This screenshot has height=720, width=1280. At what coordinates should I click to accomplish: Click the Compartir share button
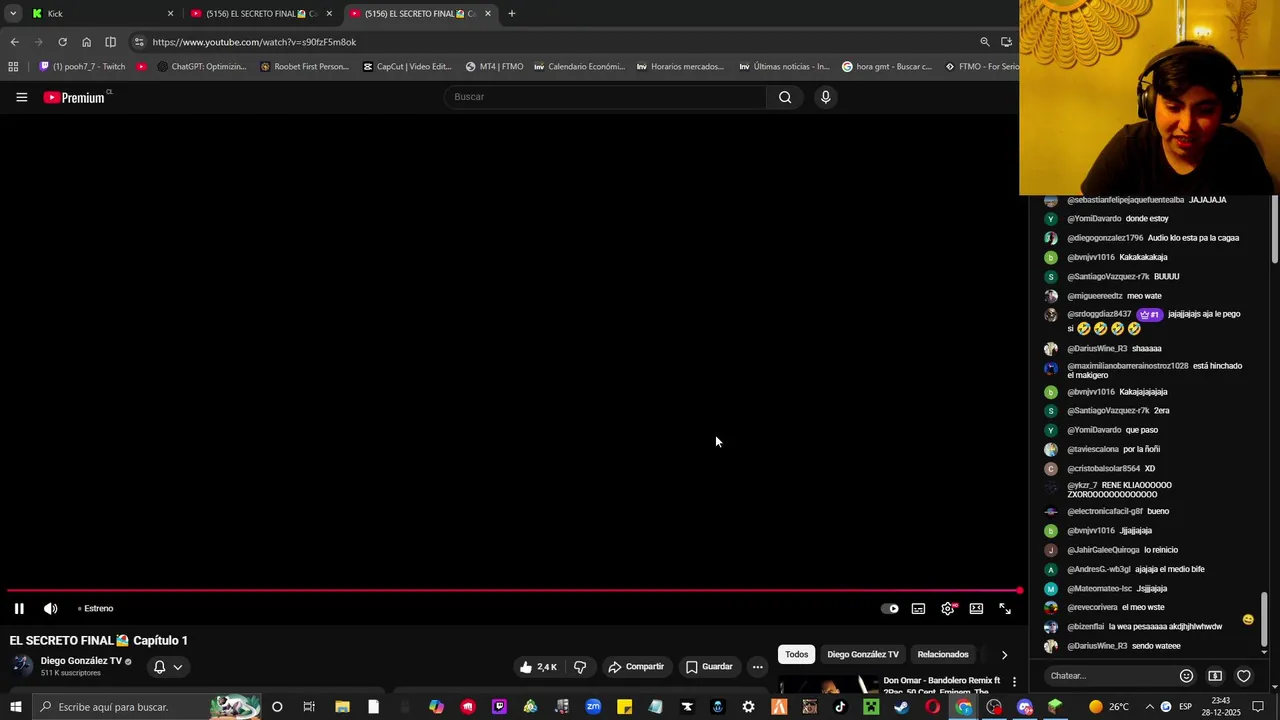[636, 667]
